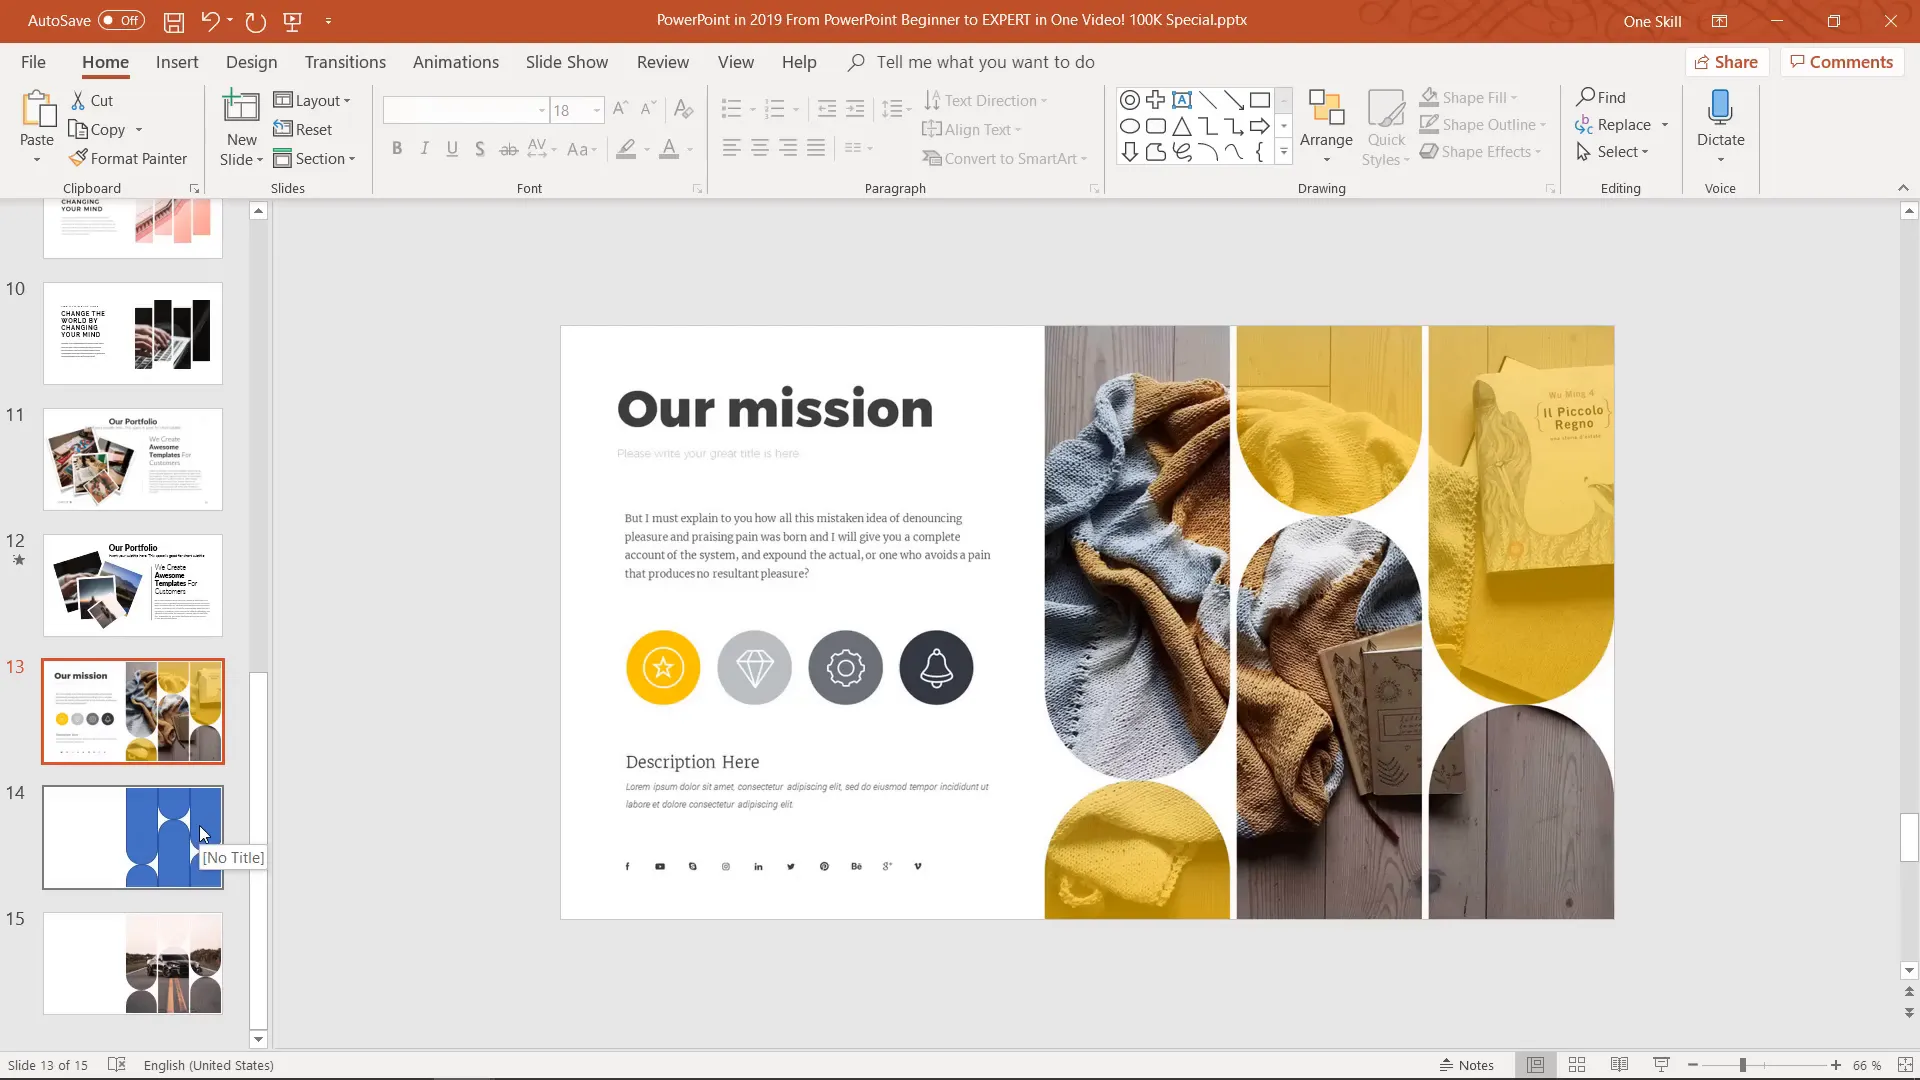Add a New Slide
Screen dimensions: 1920x1080
click(241, 128)
